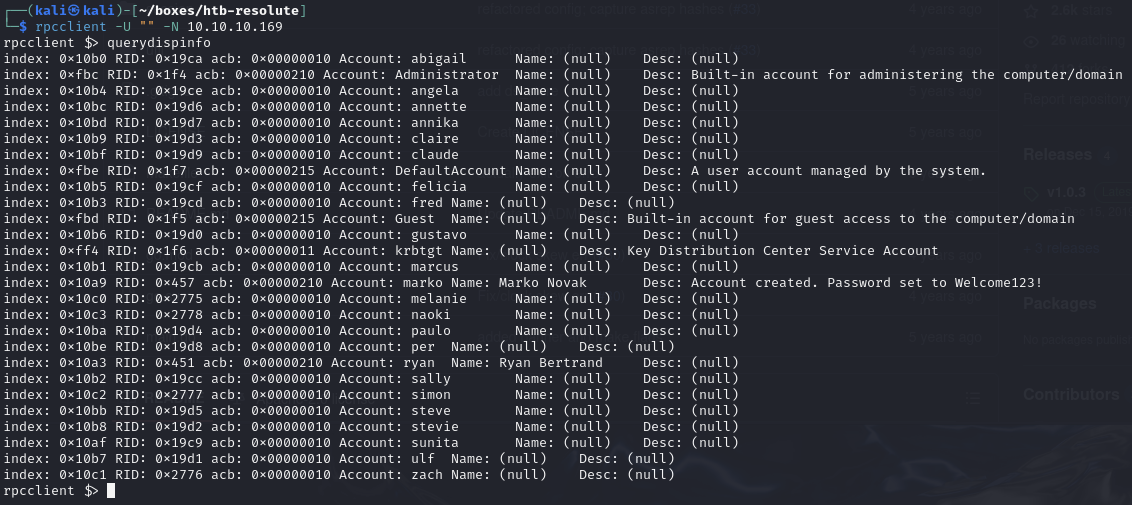
Task: Click the eye icon beside 26 watching
Action: [1031, 41]
